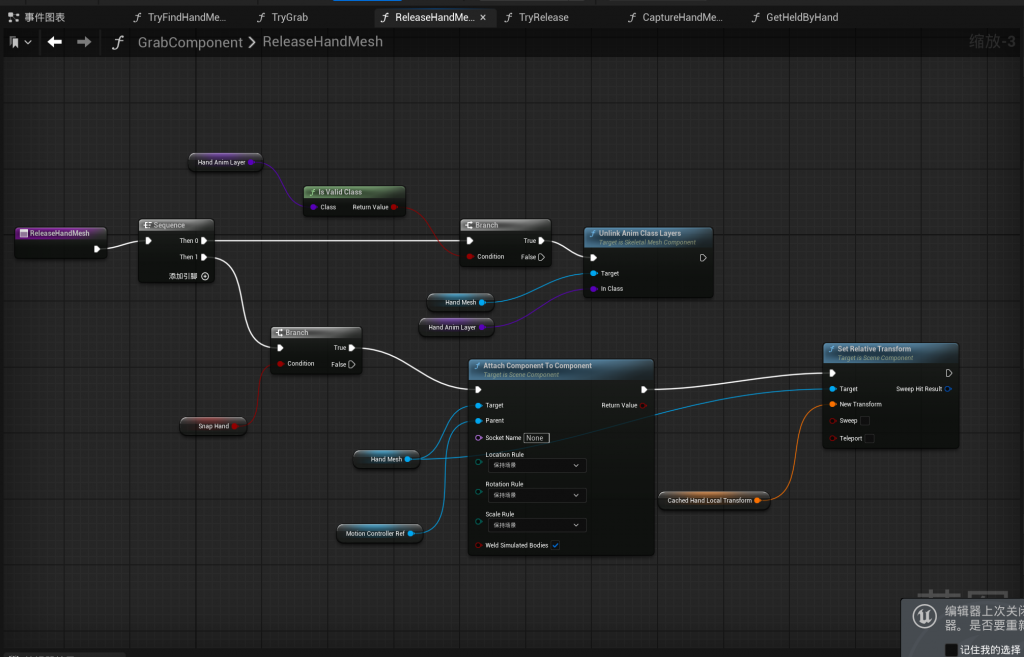Click the forward navigation arrow in toolbar
The width and height of the screenshot is (1024, 657).
84,42
